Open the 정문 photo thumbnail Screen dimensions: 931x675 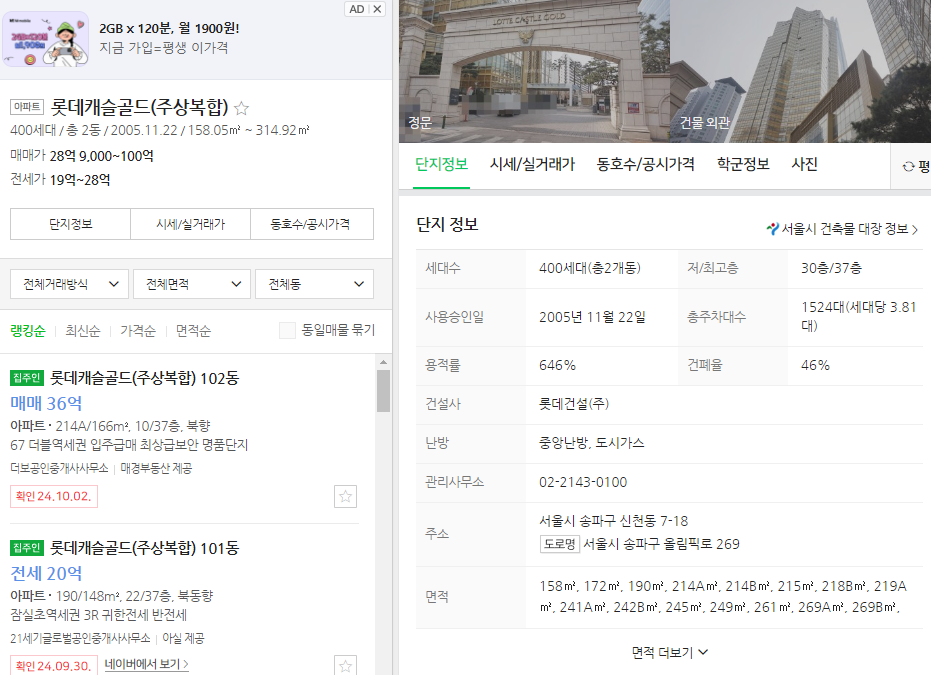tap(534, 71)
